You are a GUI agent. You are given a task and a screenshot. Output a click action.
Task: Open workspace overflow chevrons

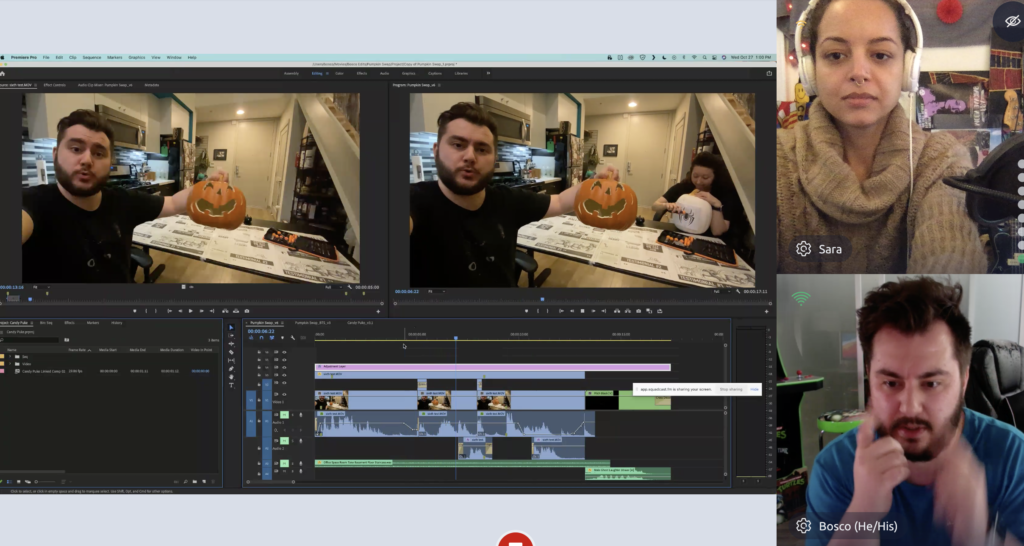click(x=488, y=73)
